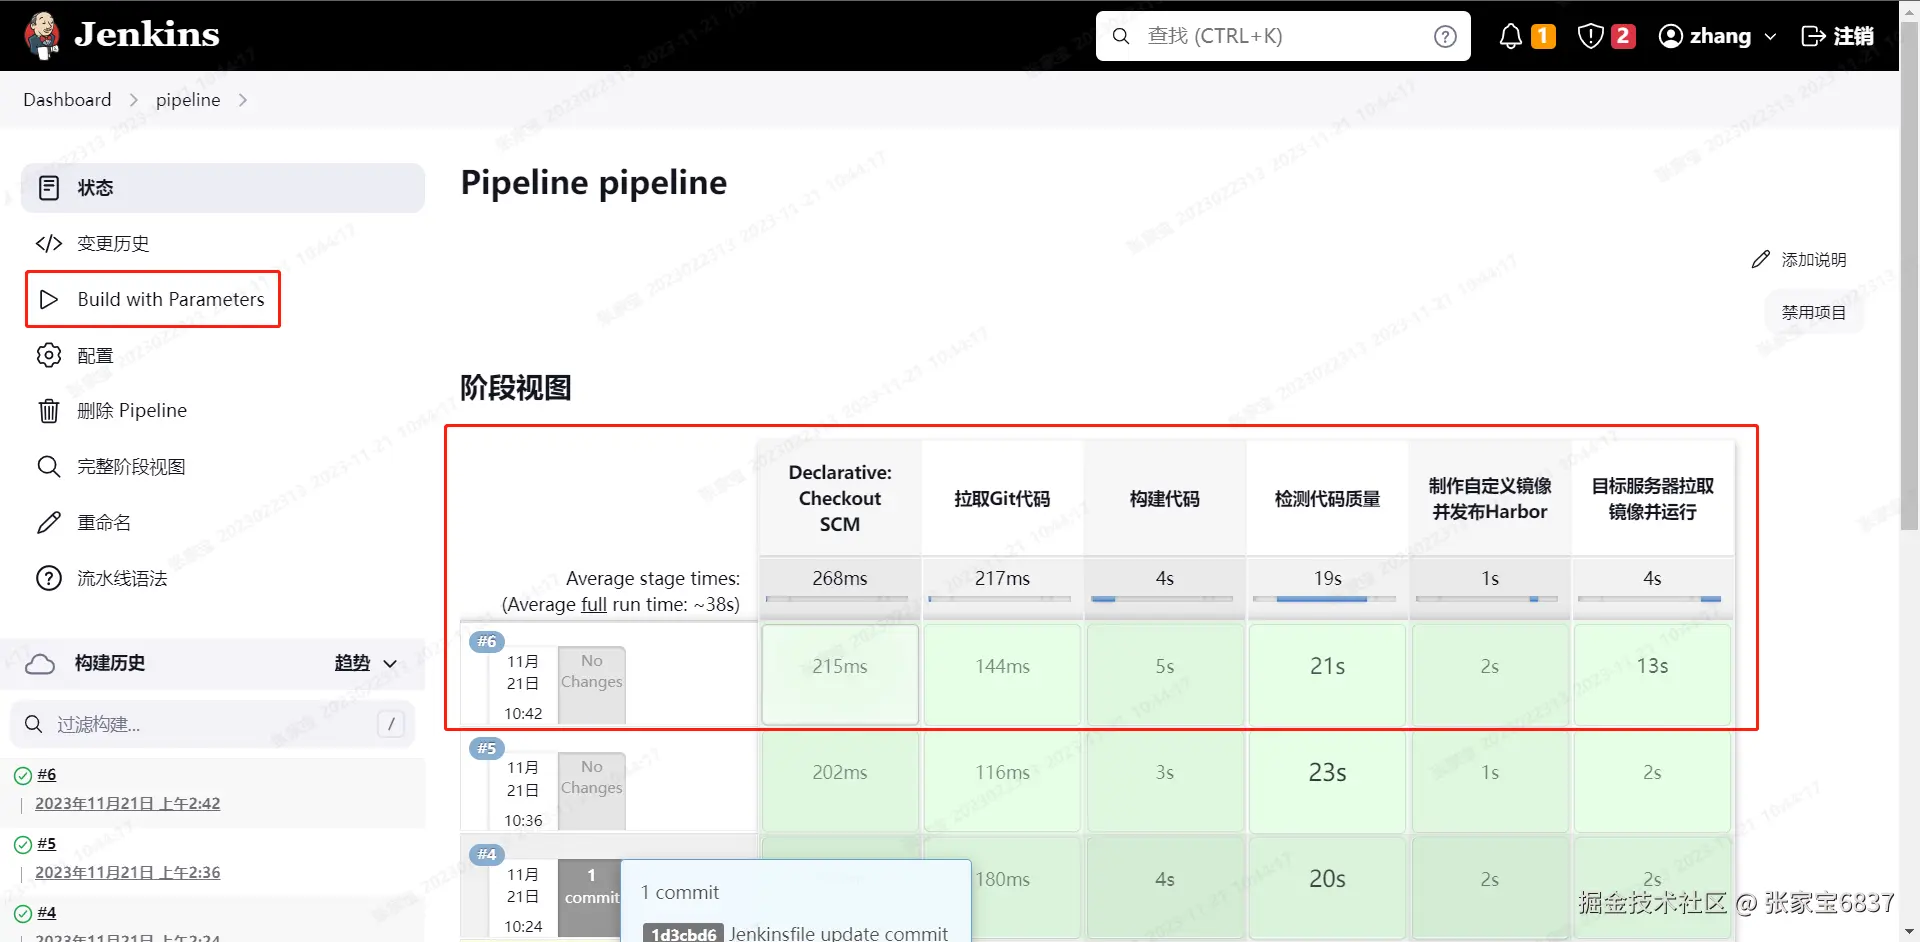
Task: Click the #5 badge in stage view
Action: coord(487,748)
